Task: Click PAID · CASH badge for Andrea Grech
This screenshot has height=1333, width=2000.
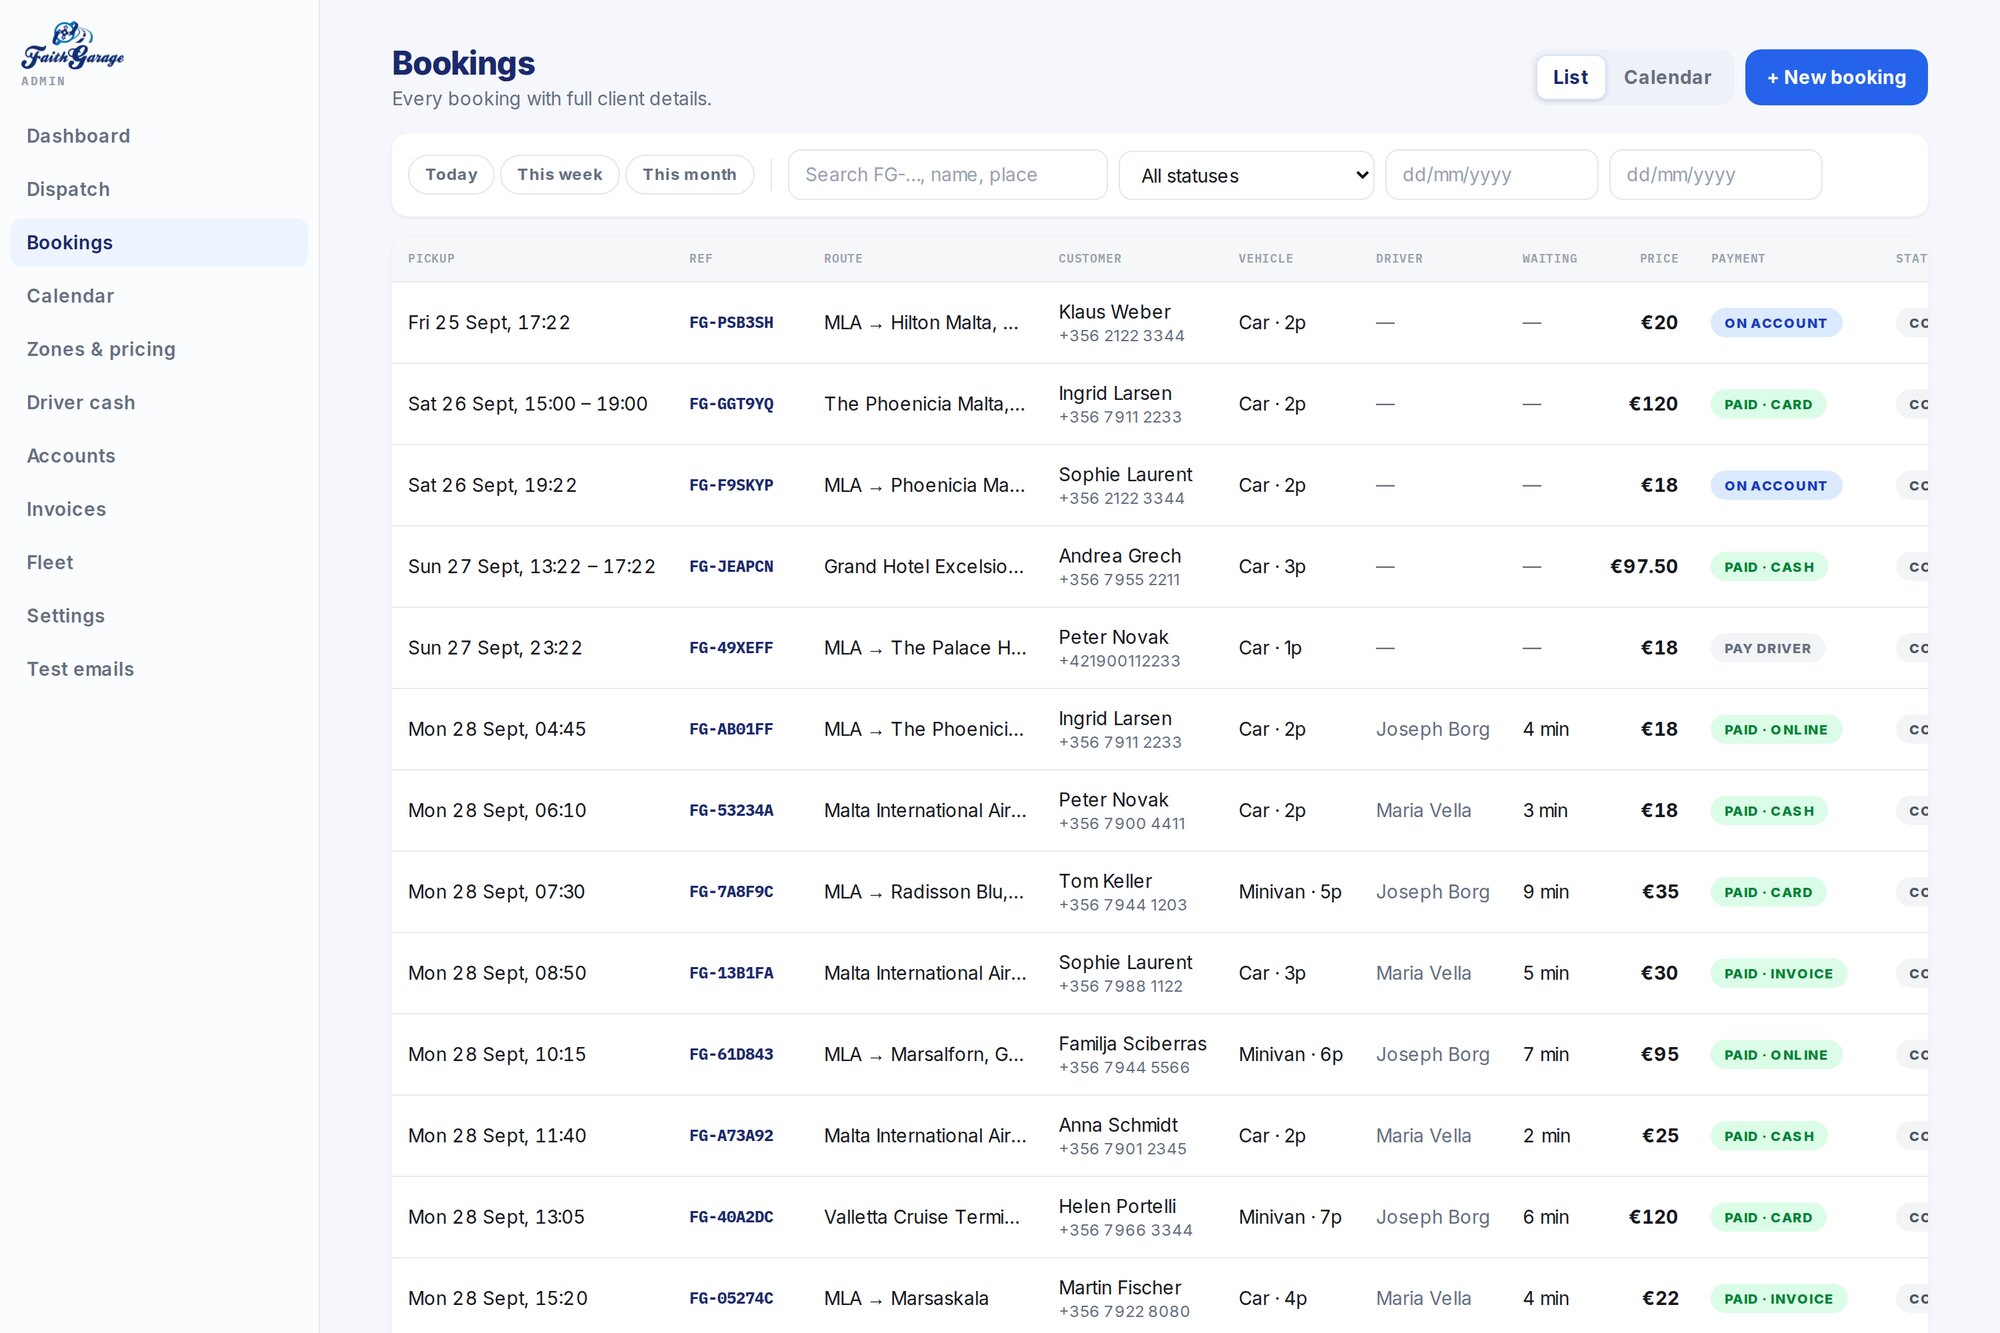Action: click(x=1768, y=567)
